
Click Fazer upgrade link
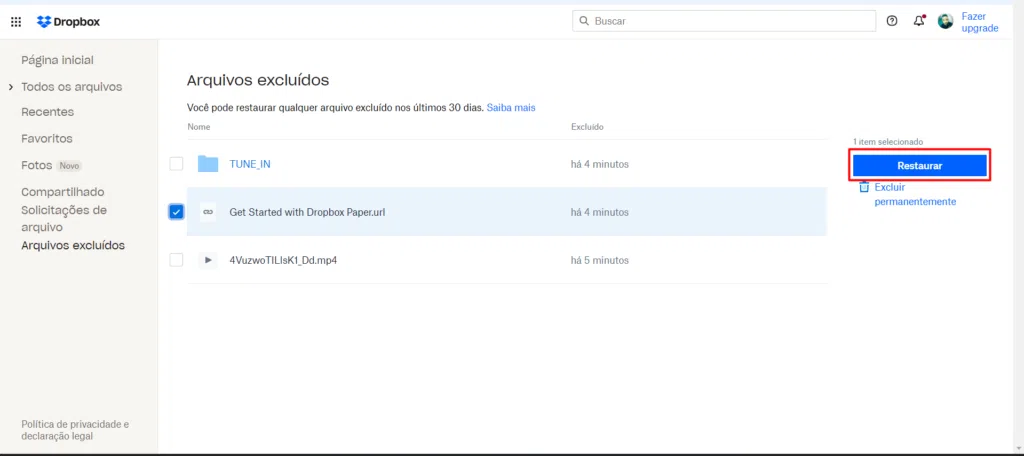(x=980, y=22)
